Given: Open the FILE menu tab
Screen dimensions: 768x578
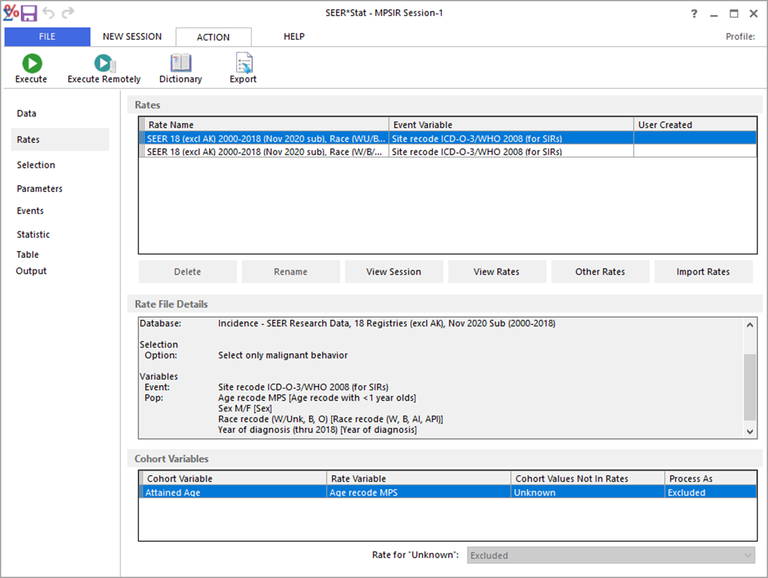Looking at the screenshot, I should coord(46,37).
